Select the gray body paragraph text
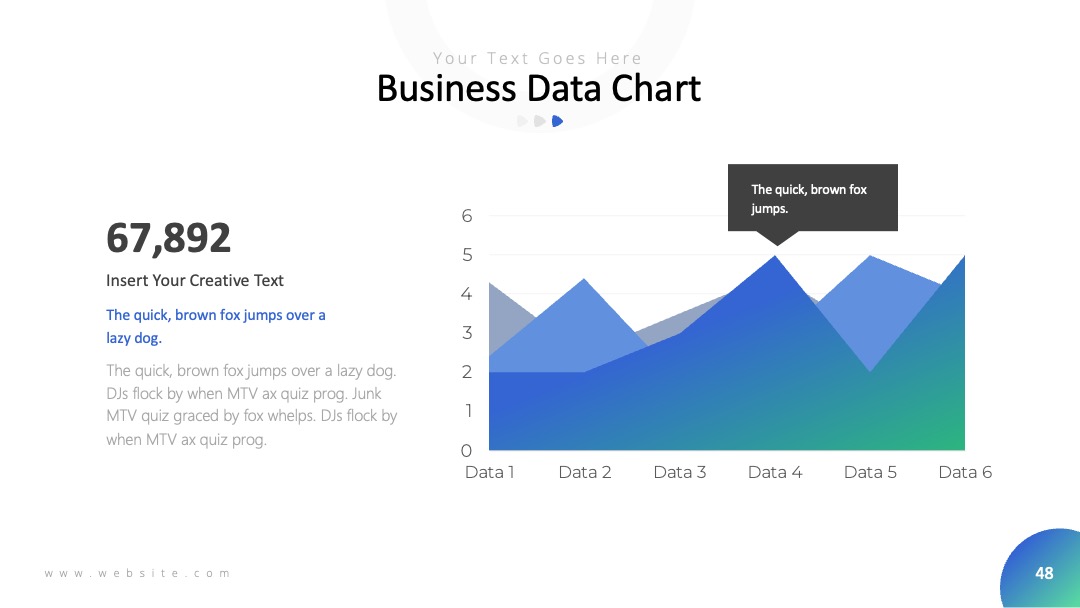The height and width of the screenshot is (608, 1080). tap(251, 405)
